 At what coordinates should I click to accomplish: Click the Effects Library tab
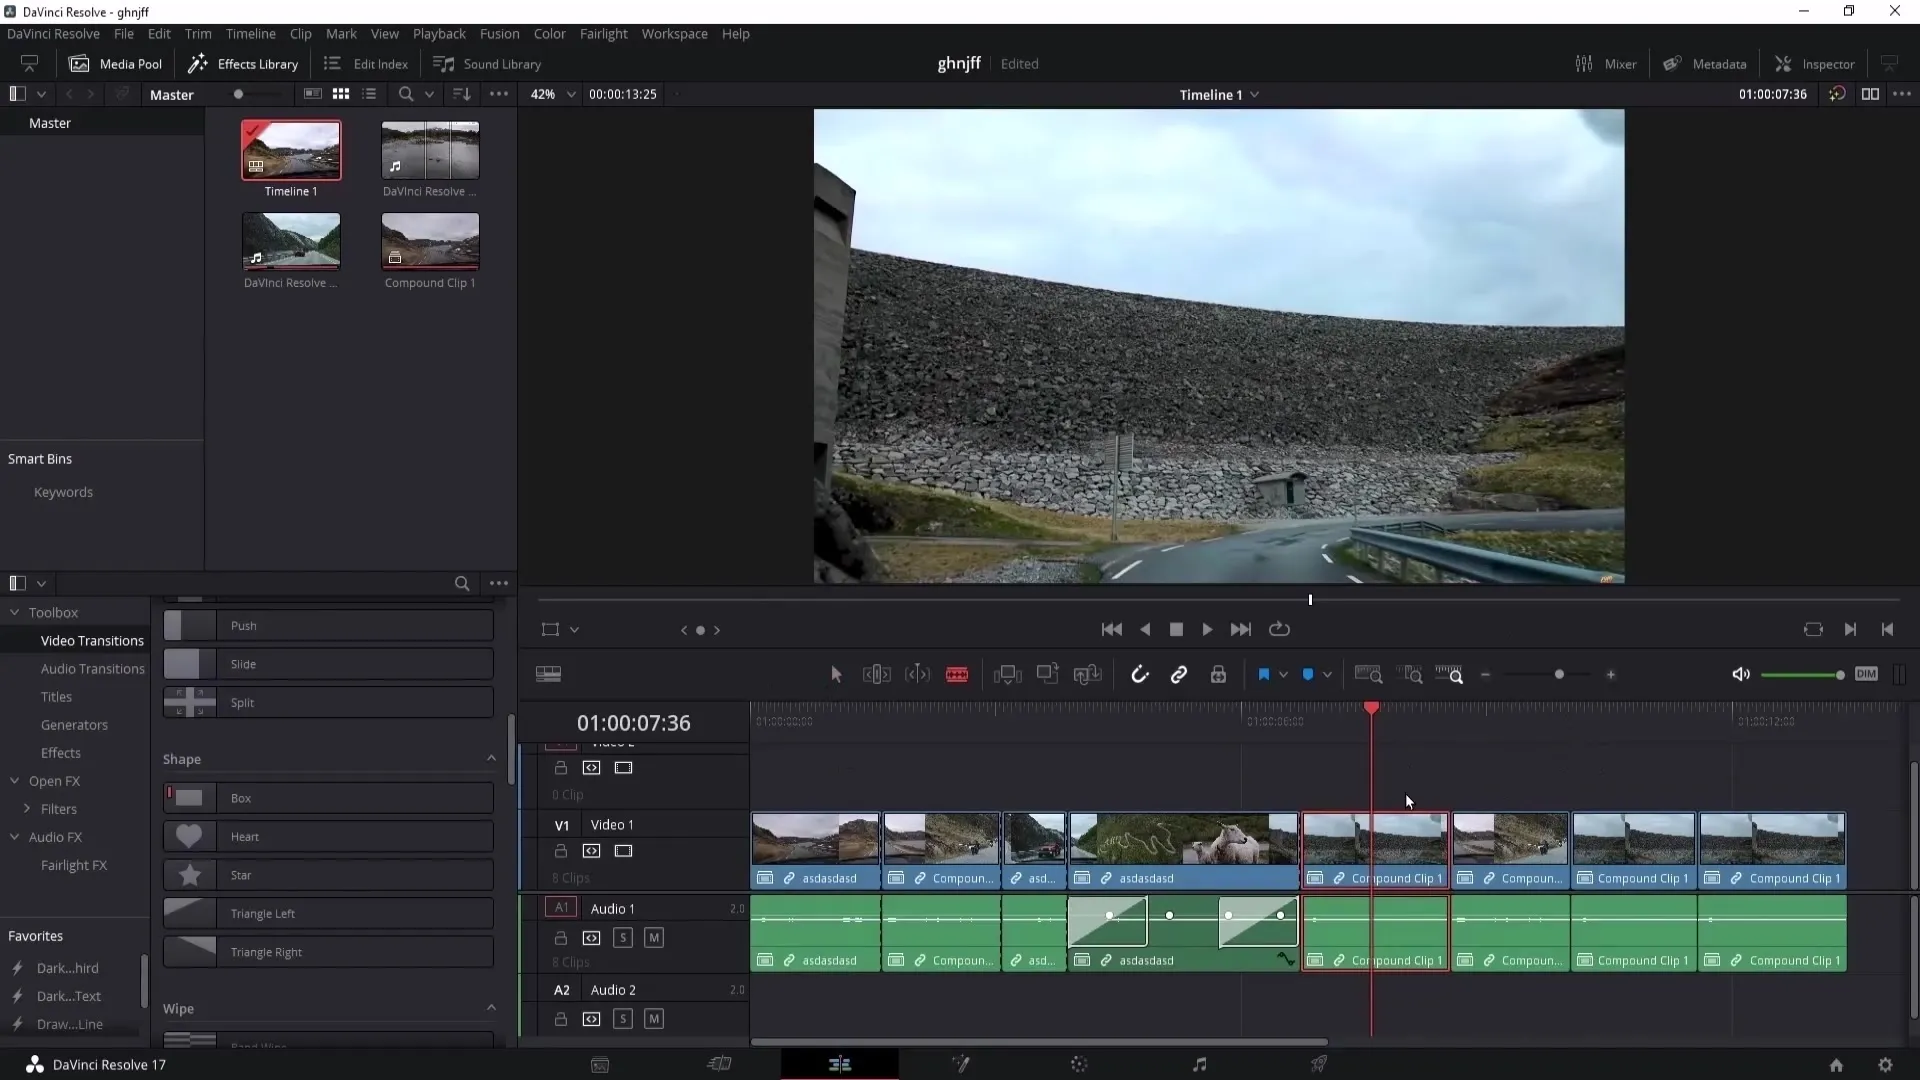(244, 63)
